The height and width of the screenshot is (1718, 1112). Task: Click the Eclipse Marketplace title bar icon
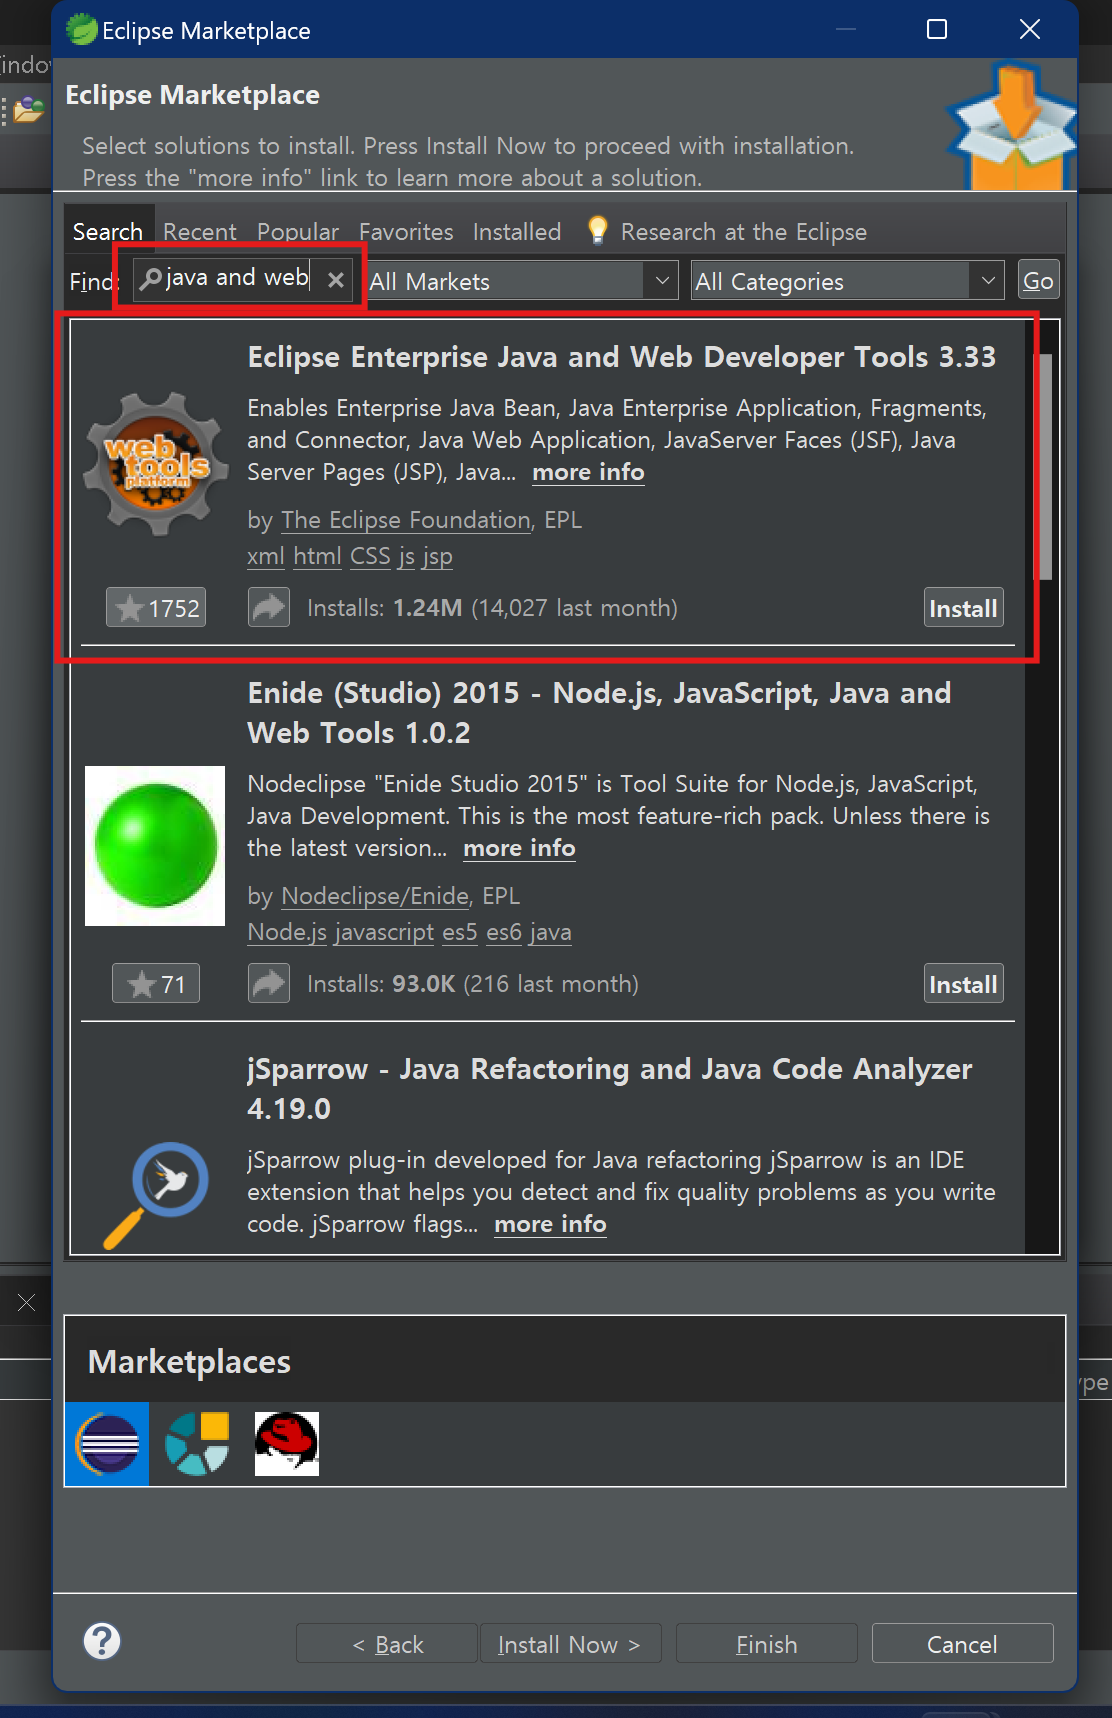(x=81, y=30)
